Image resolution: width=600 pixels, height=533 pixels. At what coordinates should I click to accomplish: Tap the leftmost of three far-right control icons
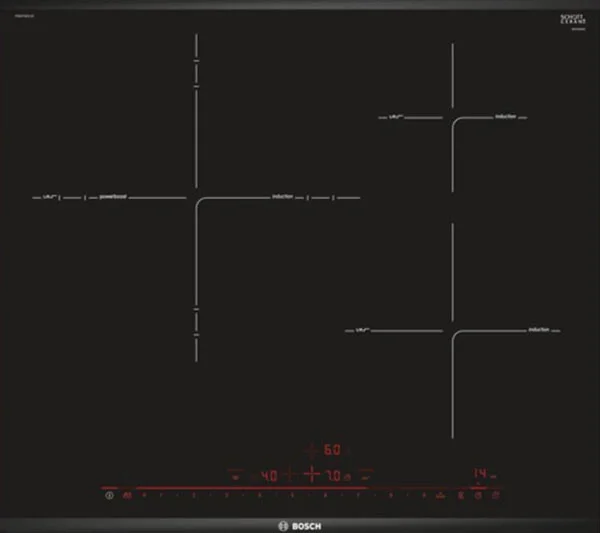(461, 495)
